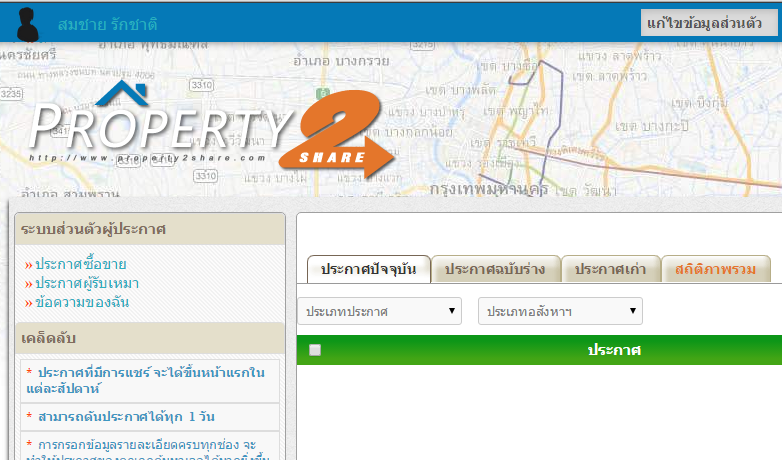Open the ข้อความของฉัน link
Viewport: 782px width, 460px height.
click(82, 302)
